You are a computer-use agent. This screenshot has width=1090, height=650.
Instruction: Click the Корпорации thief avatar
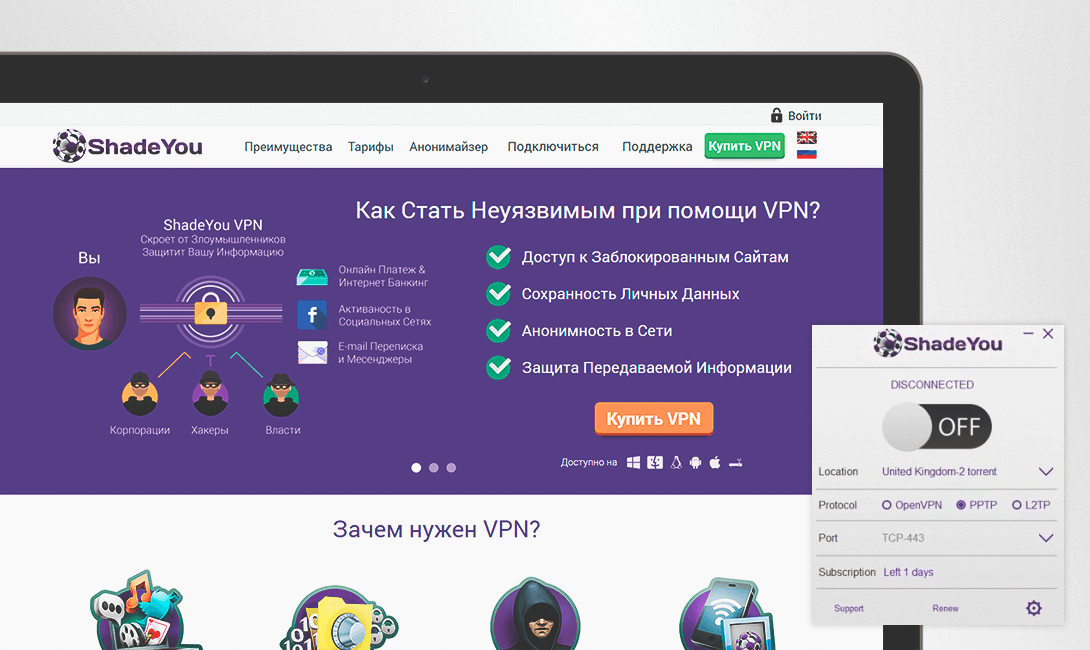click(140, 395)
